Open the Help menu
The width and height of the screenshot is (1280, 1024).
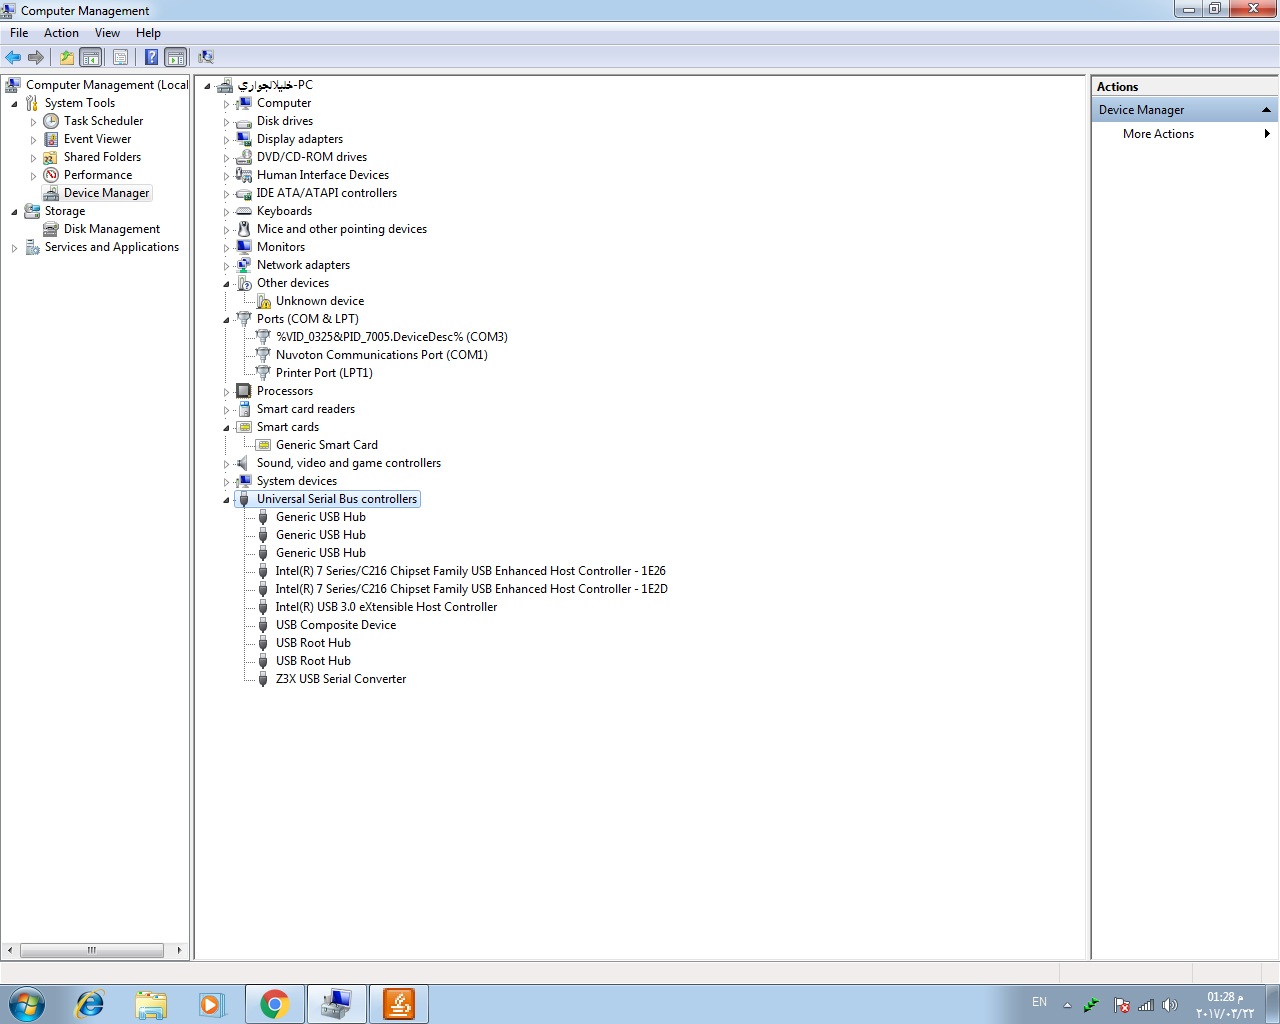[148, 33]
